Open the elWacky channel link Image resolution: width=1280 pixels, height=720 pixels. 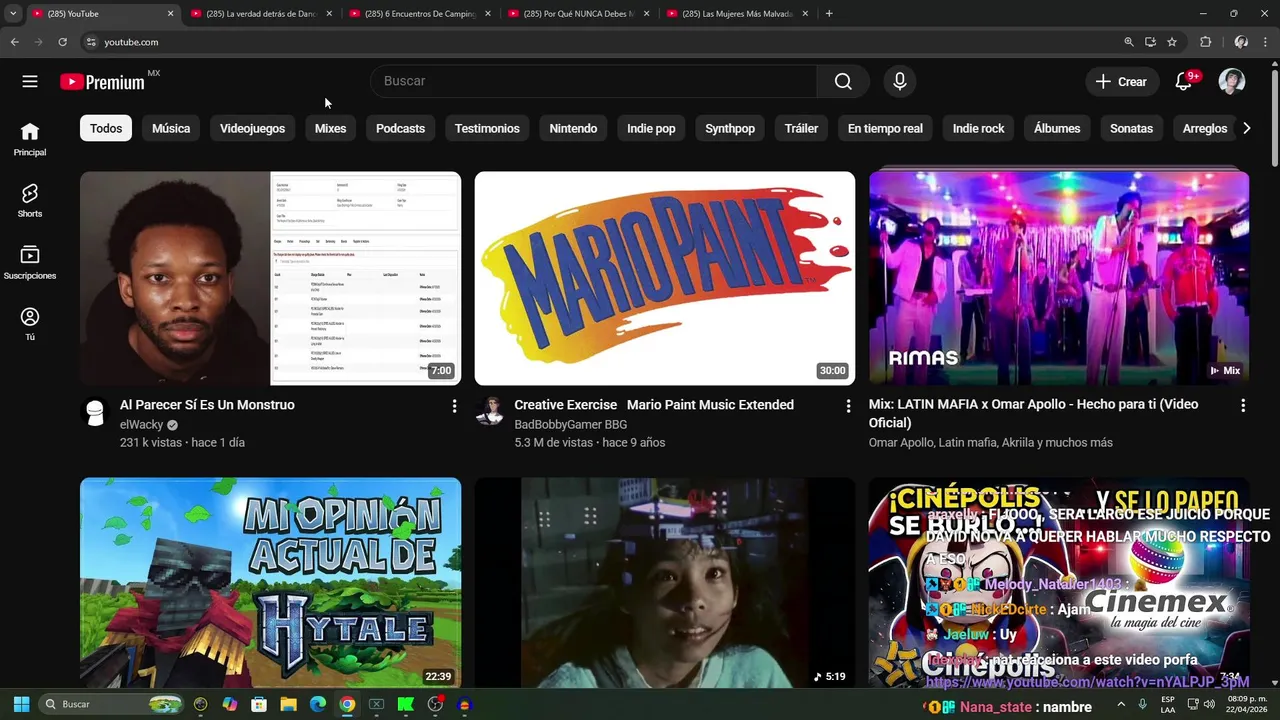(141, 424)
